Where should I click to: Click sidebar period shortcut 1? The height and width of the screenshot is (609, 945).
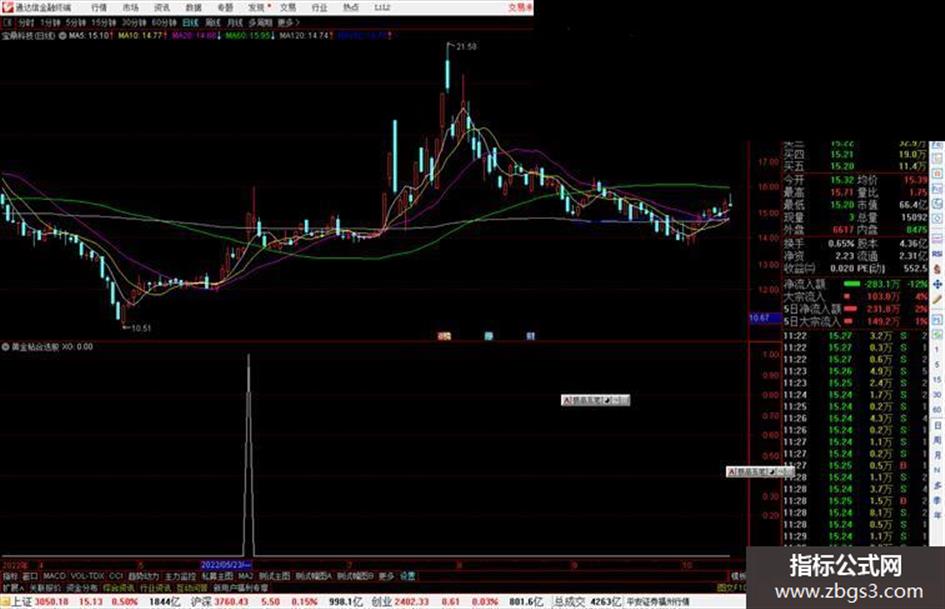point(937,350)
